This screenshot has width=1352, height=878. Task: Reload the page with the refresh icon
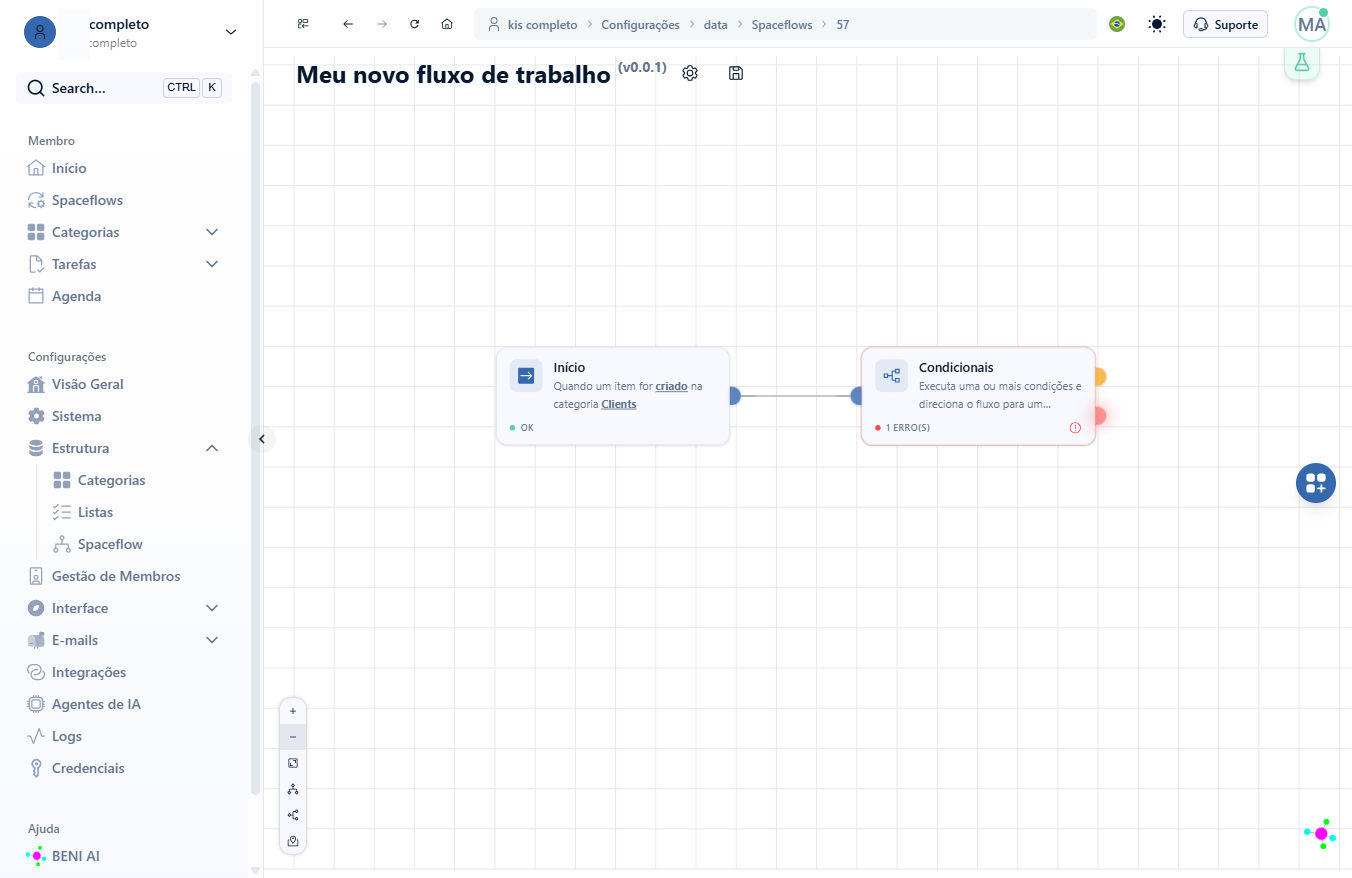point(414,24)
